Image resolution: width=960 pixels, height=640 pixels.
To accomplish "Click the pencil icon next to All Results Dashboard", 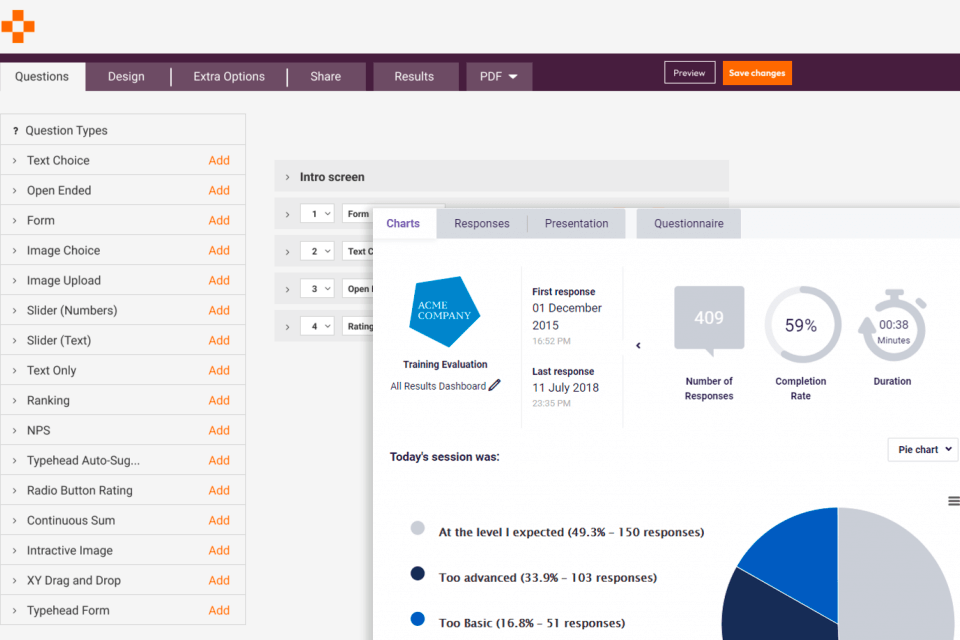I will [x=495, y=385].
